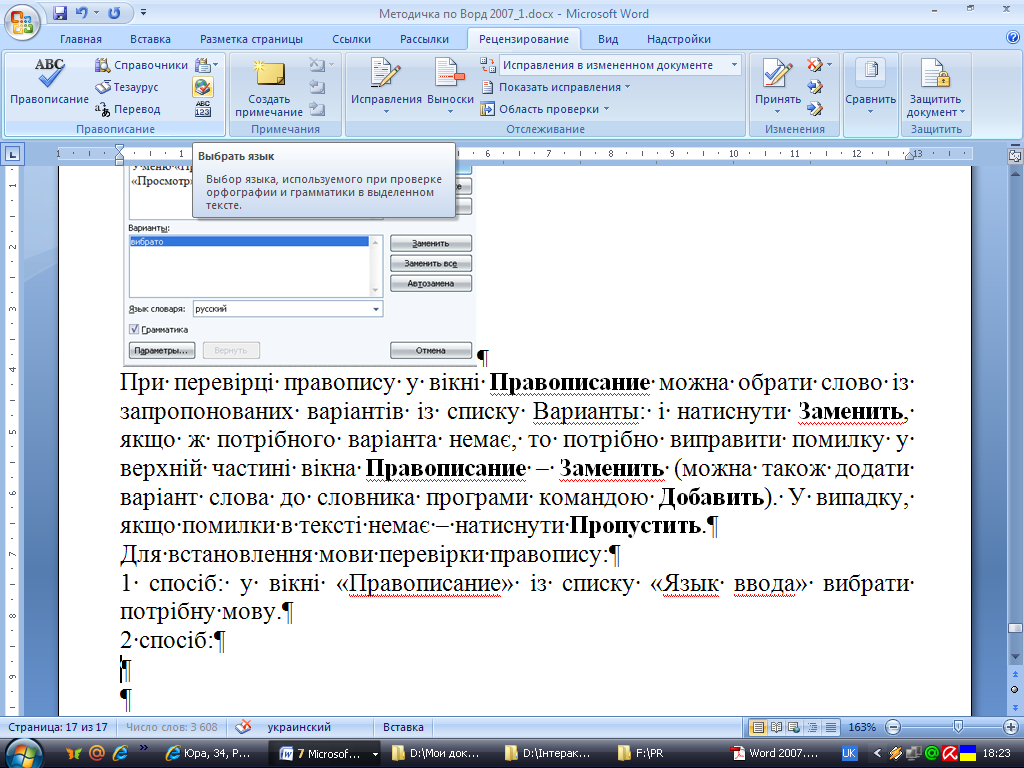Open the Тезаурус thesaurus
The height and width of the screenshot is (768, 1024).
pyautogui.click(x=127, y=87)
